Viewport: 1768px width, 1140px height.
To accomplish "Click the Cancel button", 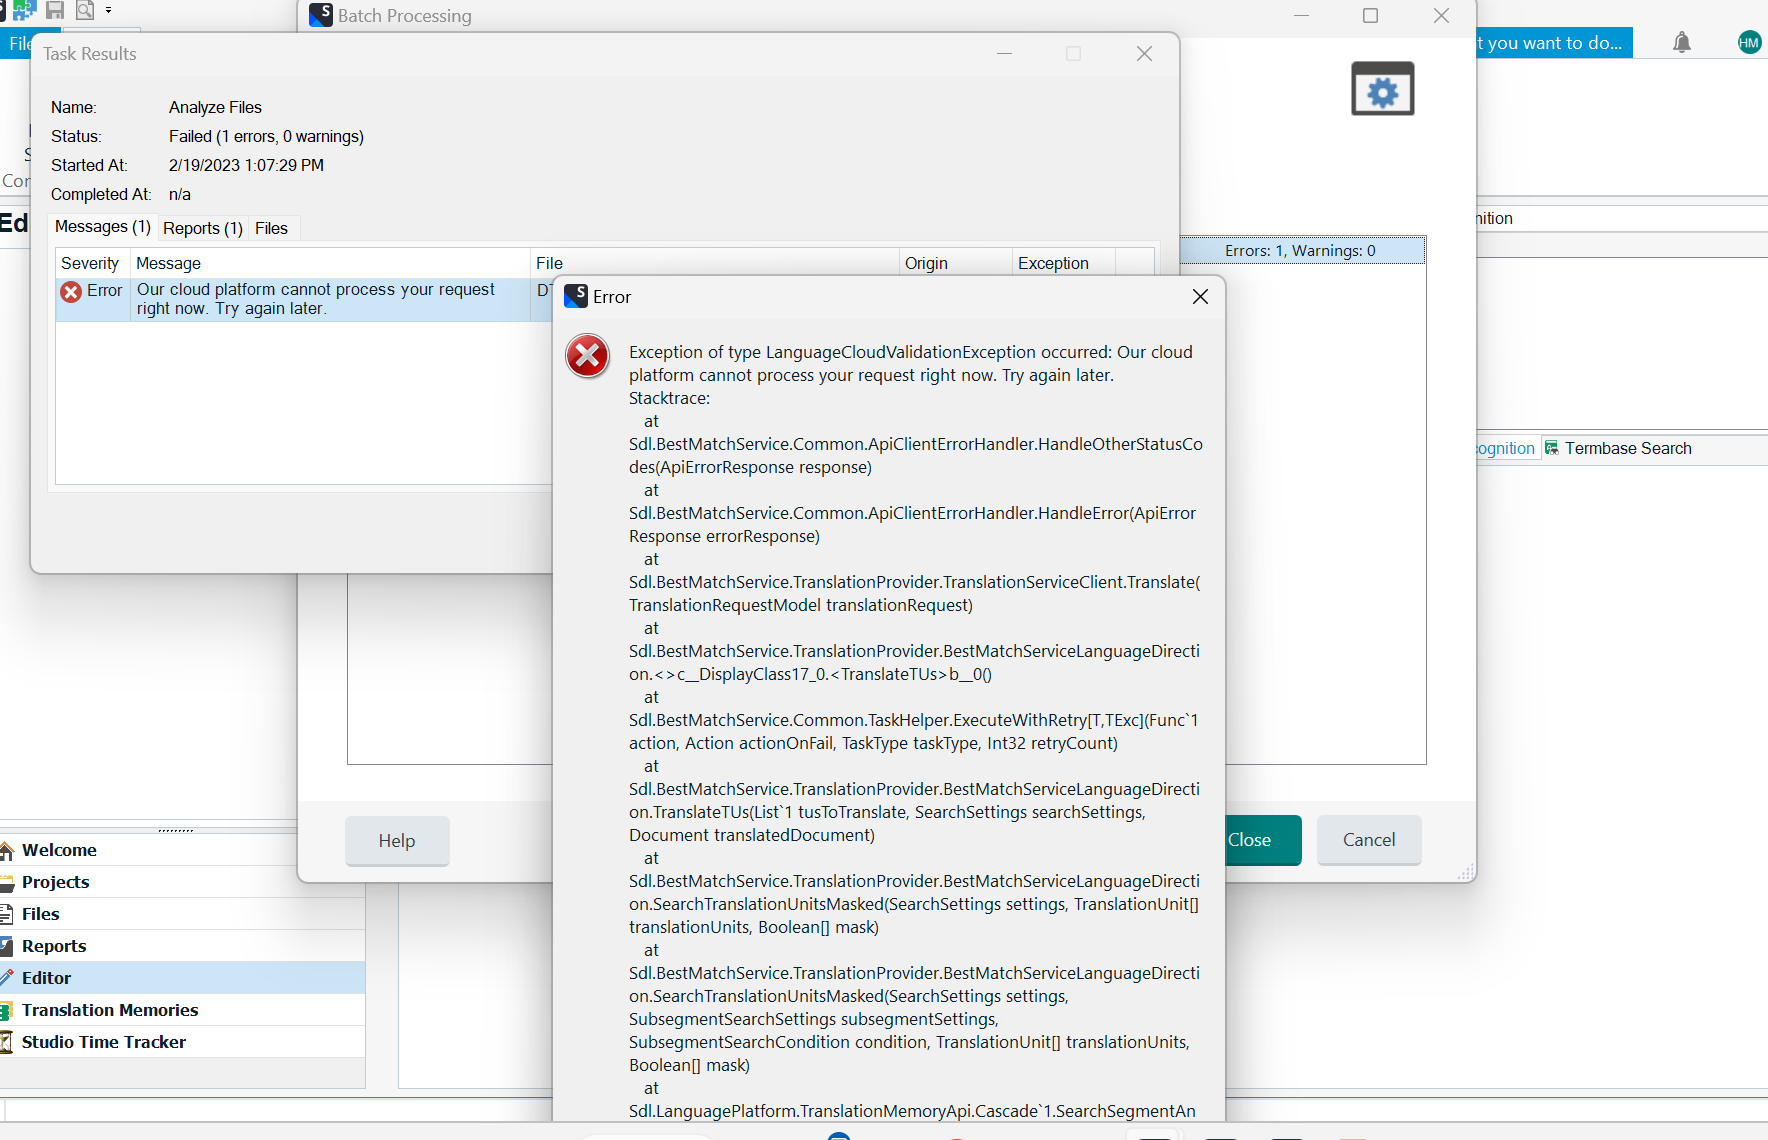I will pos(1368,840).
